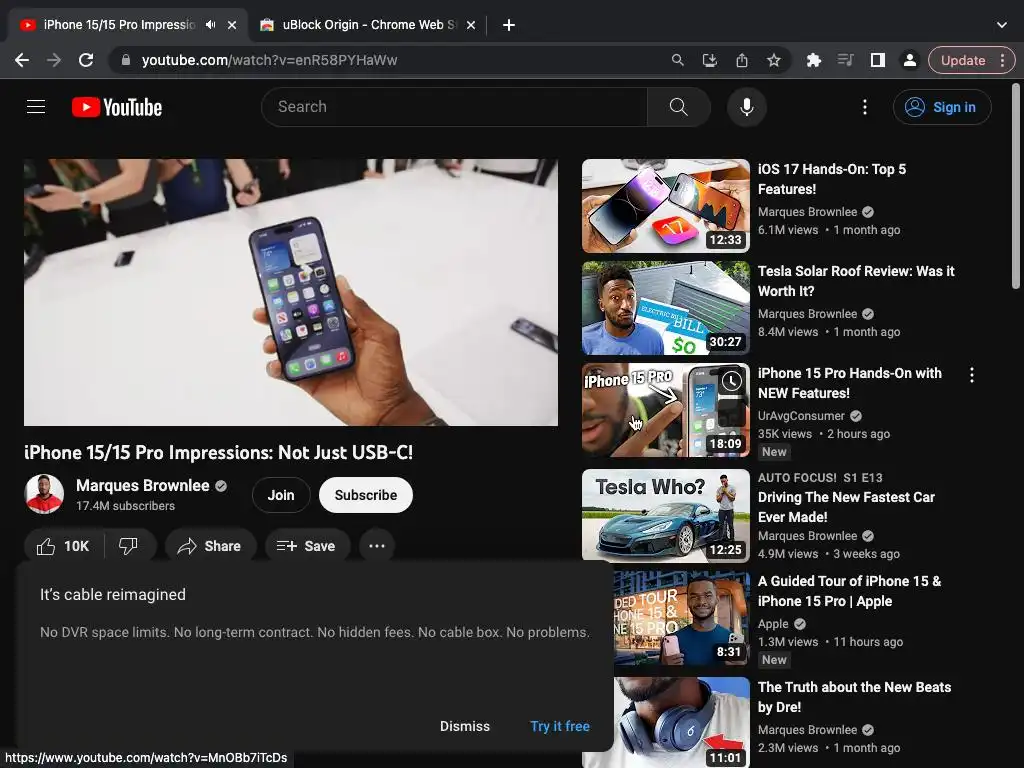The width and height of the screenshot is (1024, 768).
Task: Bookmark this page with the star icon
Action: (774, 60)
